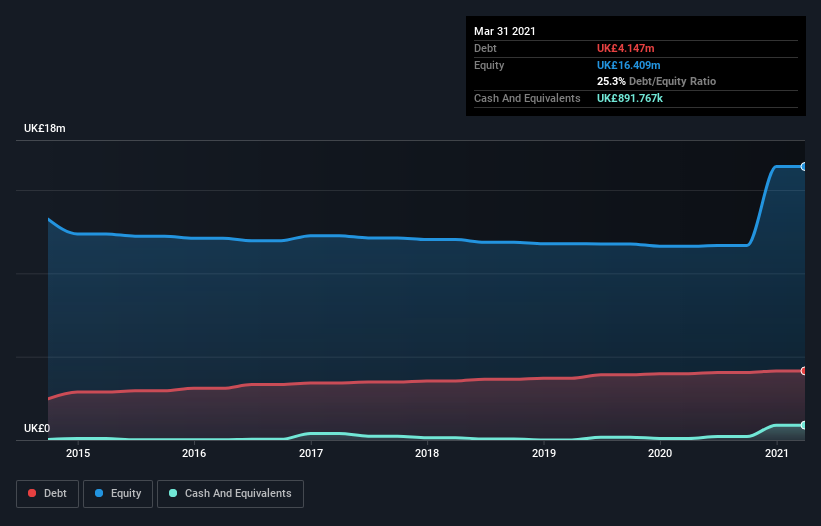Click the Debt row label in tooltip
This screenshot has height=526, width=821.
(485, 48)
